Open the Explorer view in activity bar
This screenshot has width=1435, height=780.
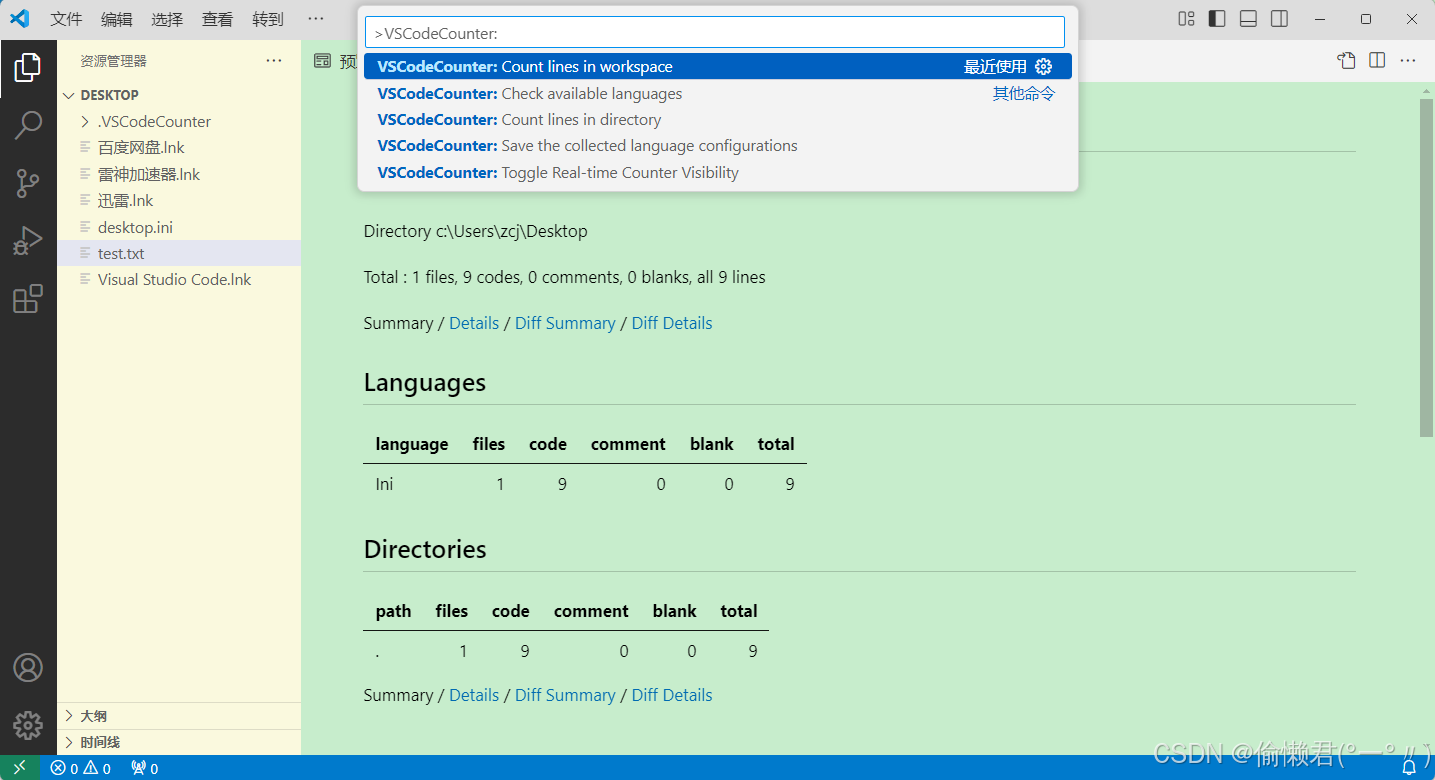tap(28, 68)
